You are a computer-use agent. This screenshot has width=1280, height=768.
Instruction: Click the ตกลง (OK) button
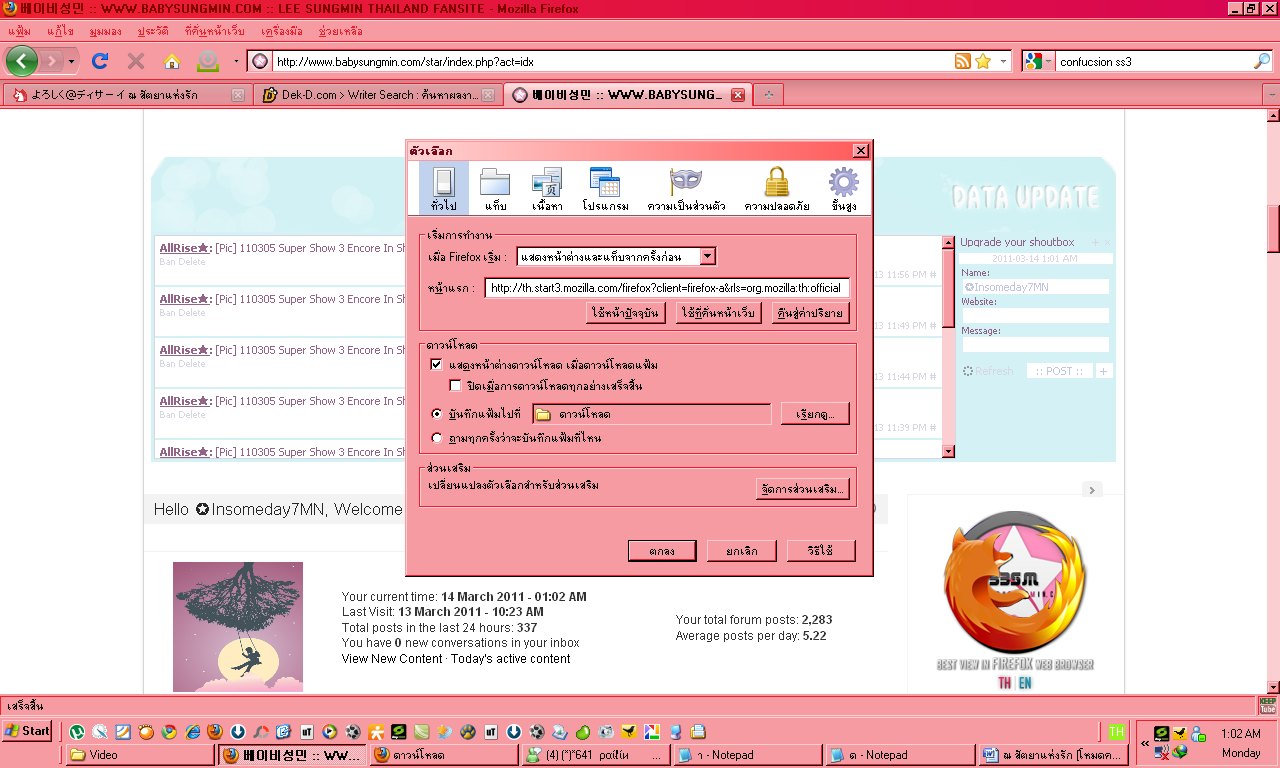(661, 551)
